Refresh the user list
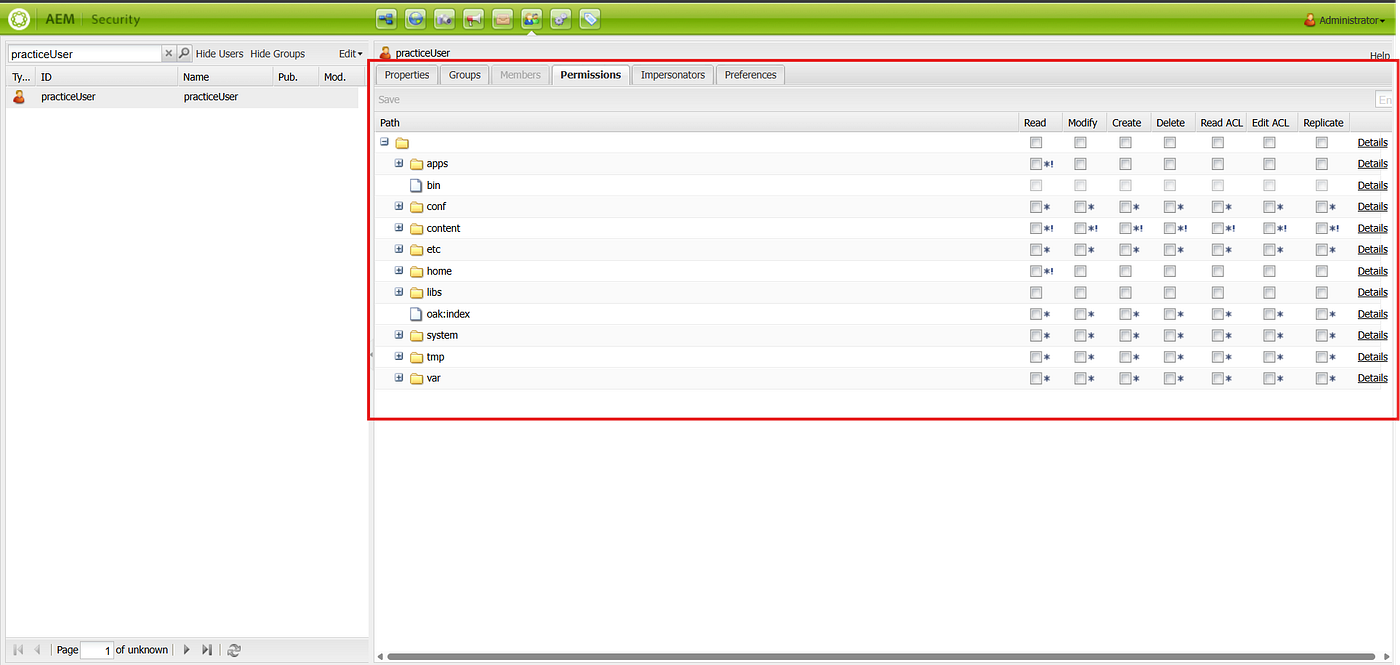 [234, 650]
